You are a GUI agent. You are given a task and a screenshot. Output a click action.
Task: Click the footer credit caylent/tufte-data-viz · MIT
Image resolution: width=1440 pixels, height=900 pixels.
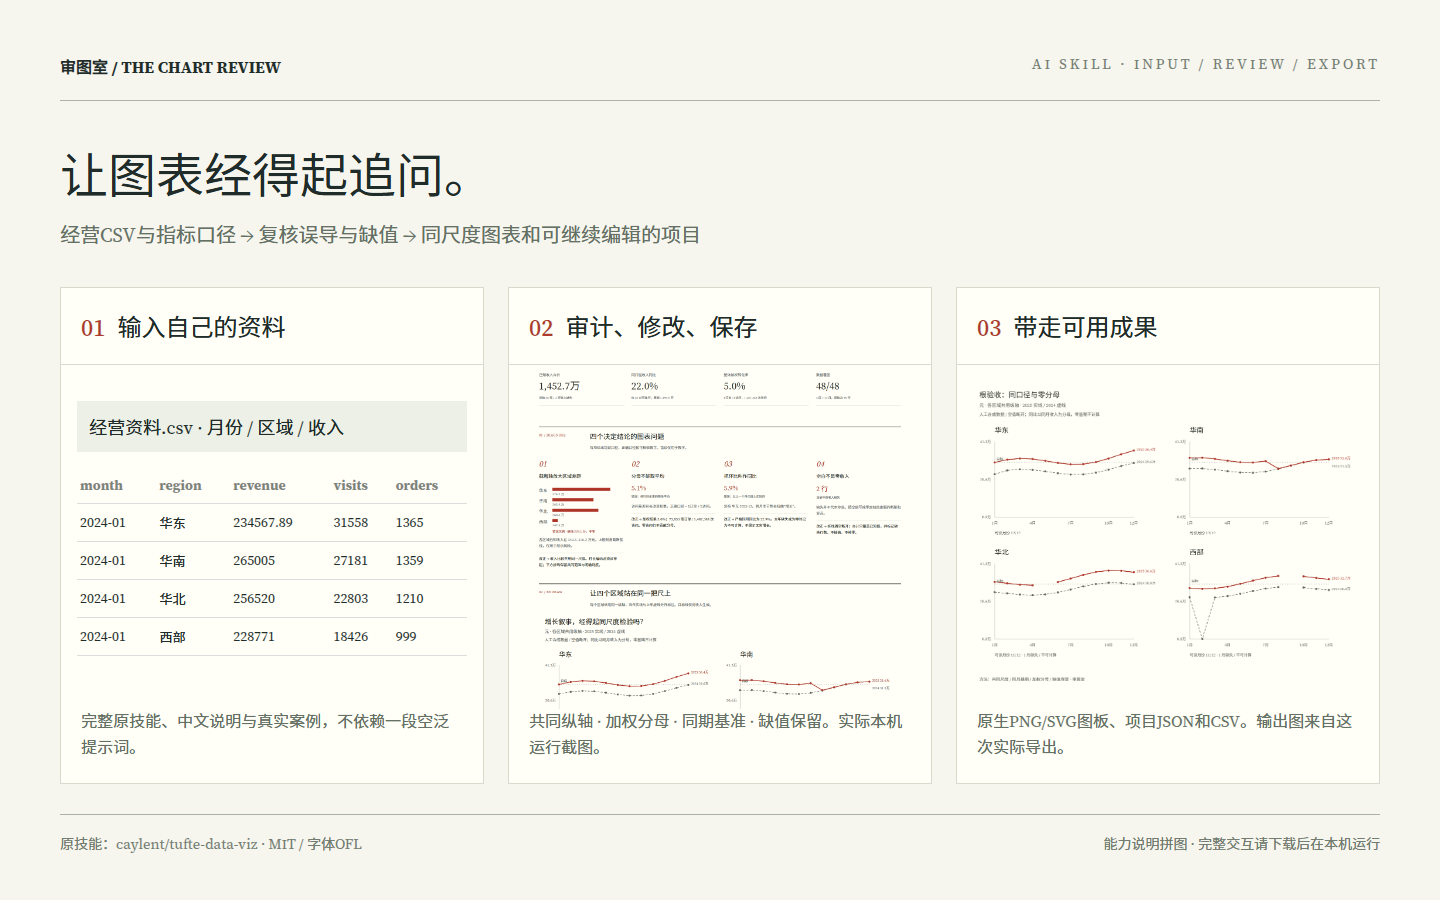click(x=211, y=844)
